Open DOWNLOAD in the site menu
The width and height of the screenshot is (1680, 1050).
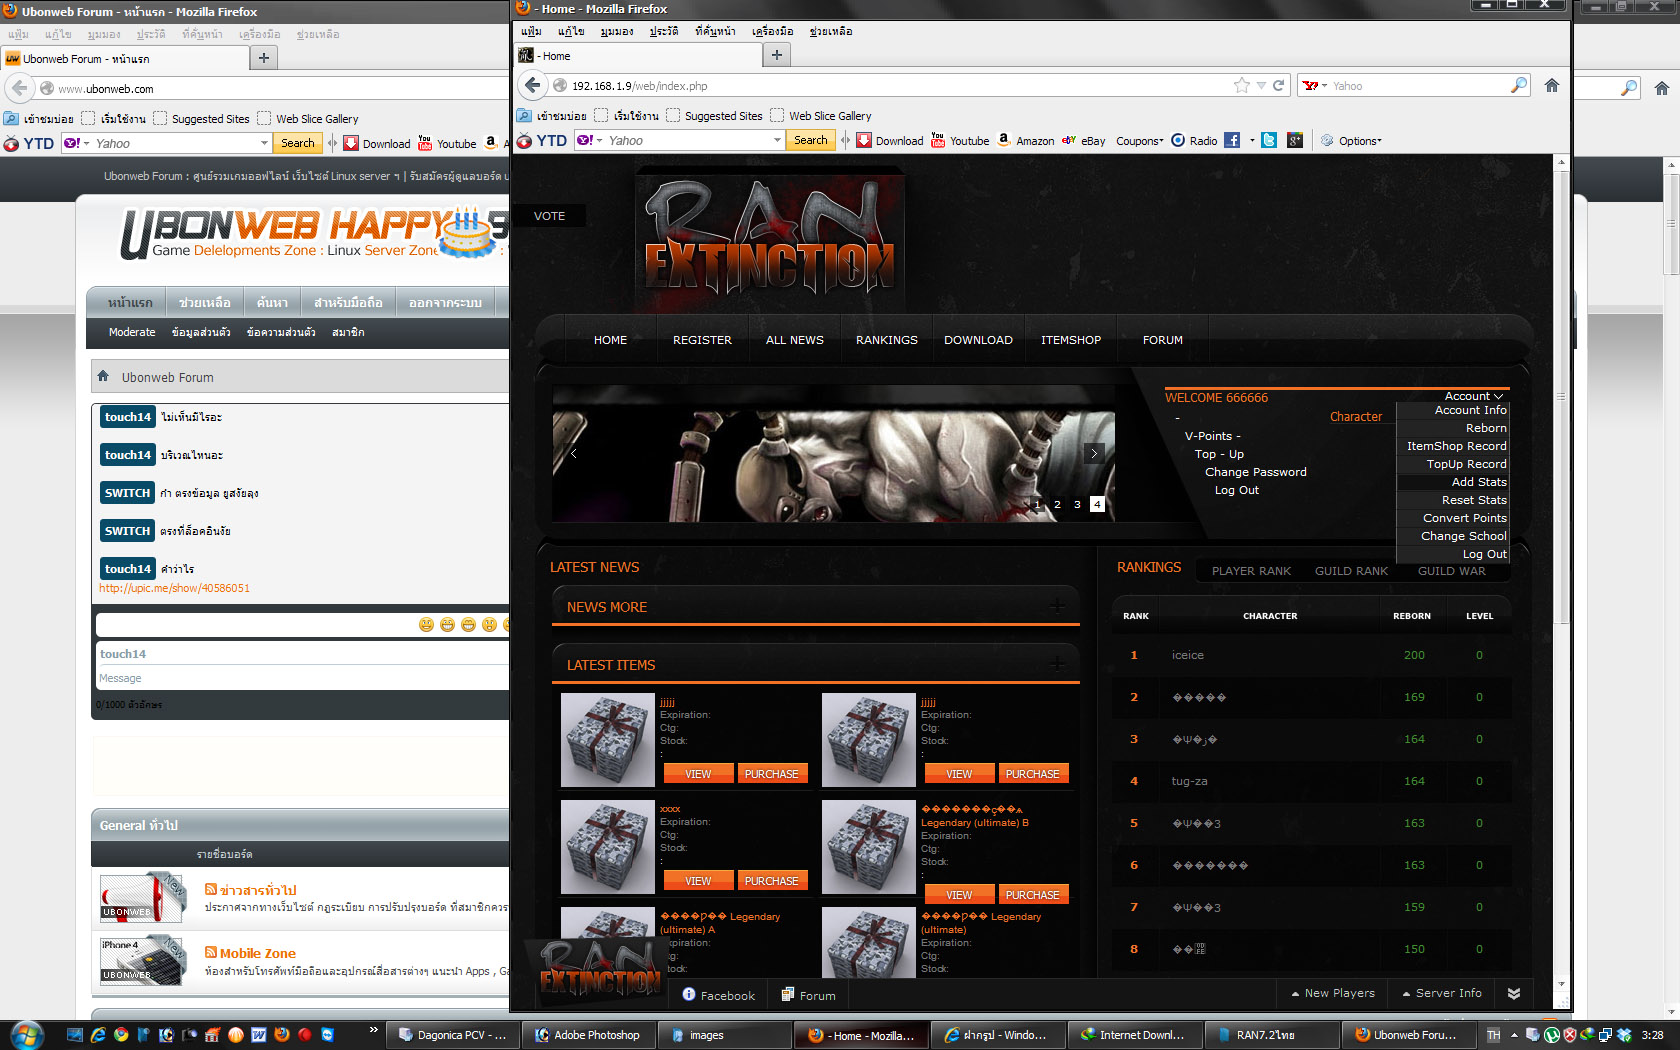[978, 340]
